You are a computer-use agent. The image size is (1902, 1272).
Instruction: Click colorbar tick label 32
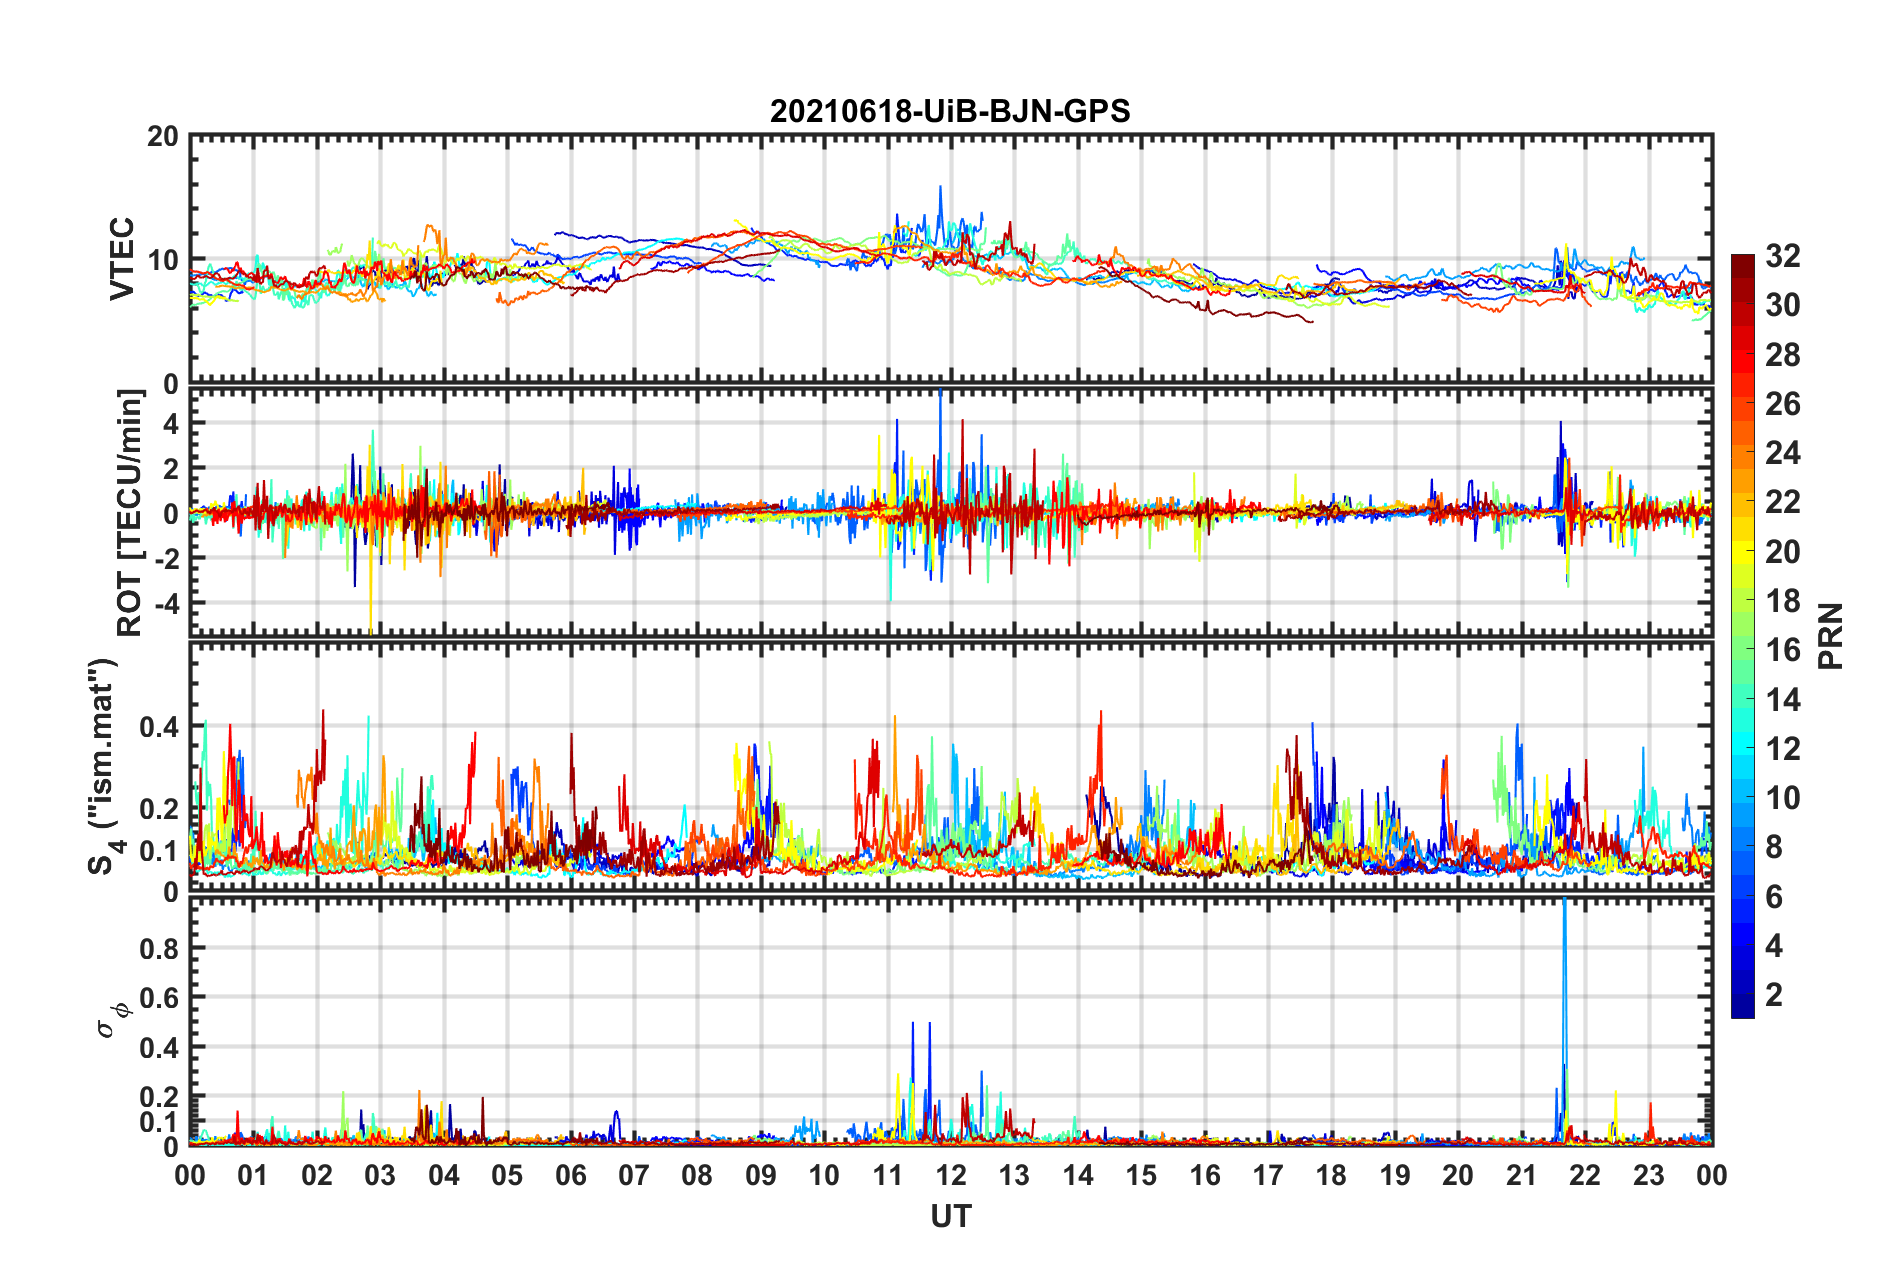[1782, 256]
